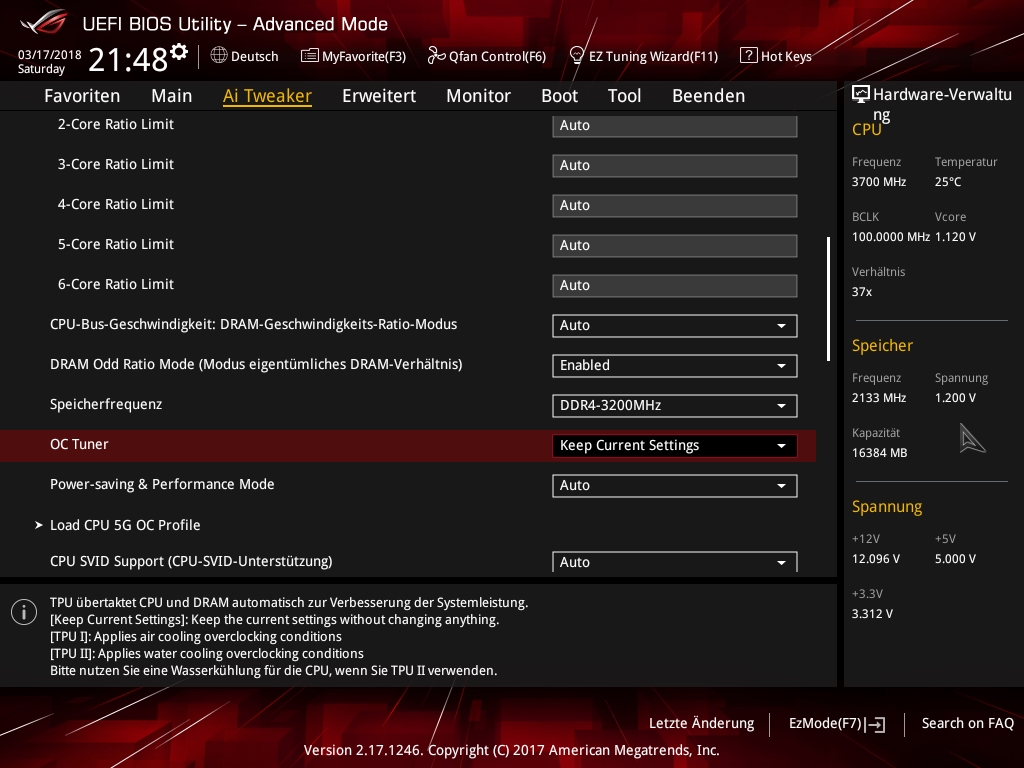Open the Erweitert tab

coord(379,96)
